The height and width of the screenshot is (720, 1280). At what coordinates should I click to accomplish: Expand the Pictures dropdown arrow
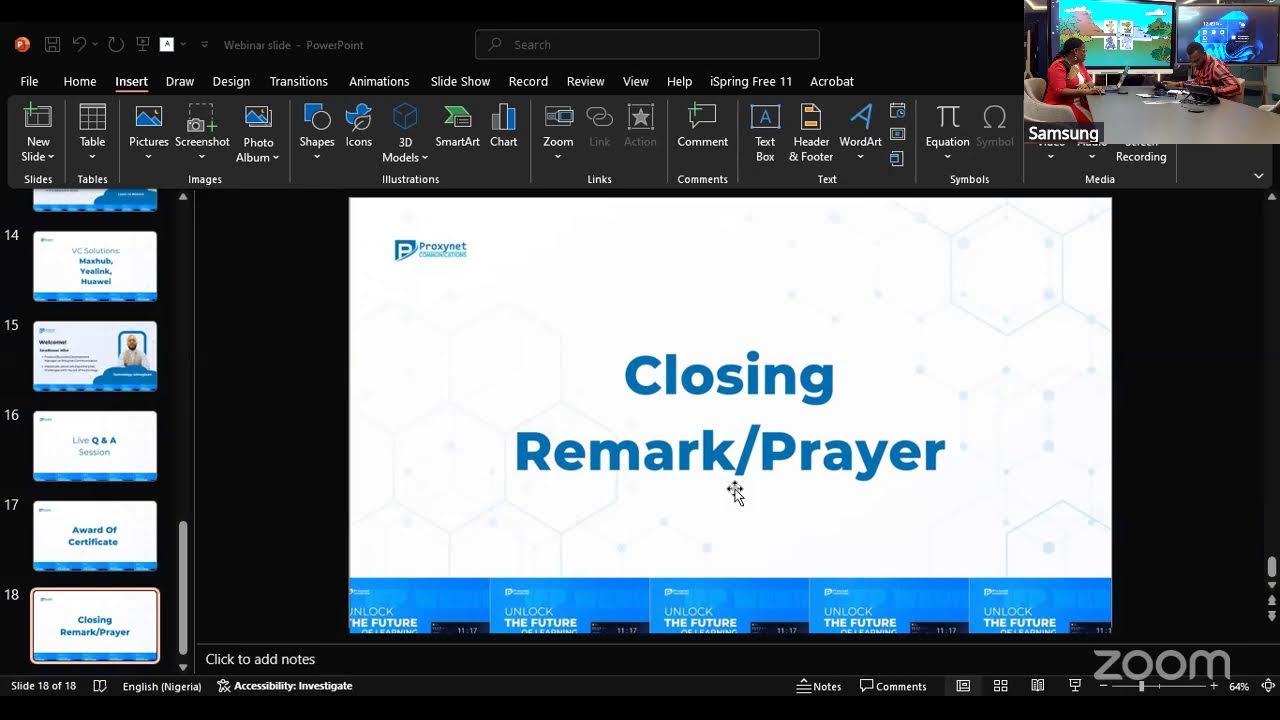coord(148,157)
